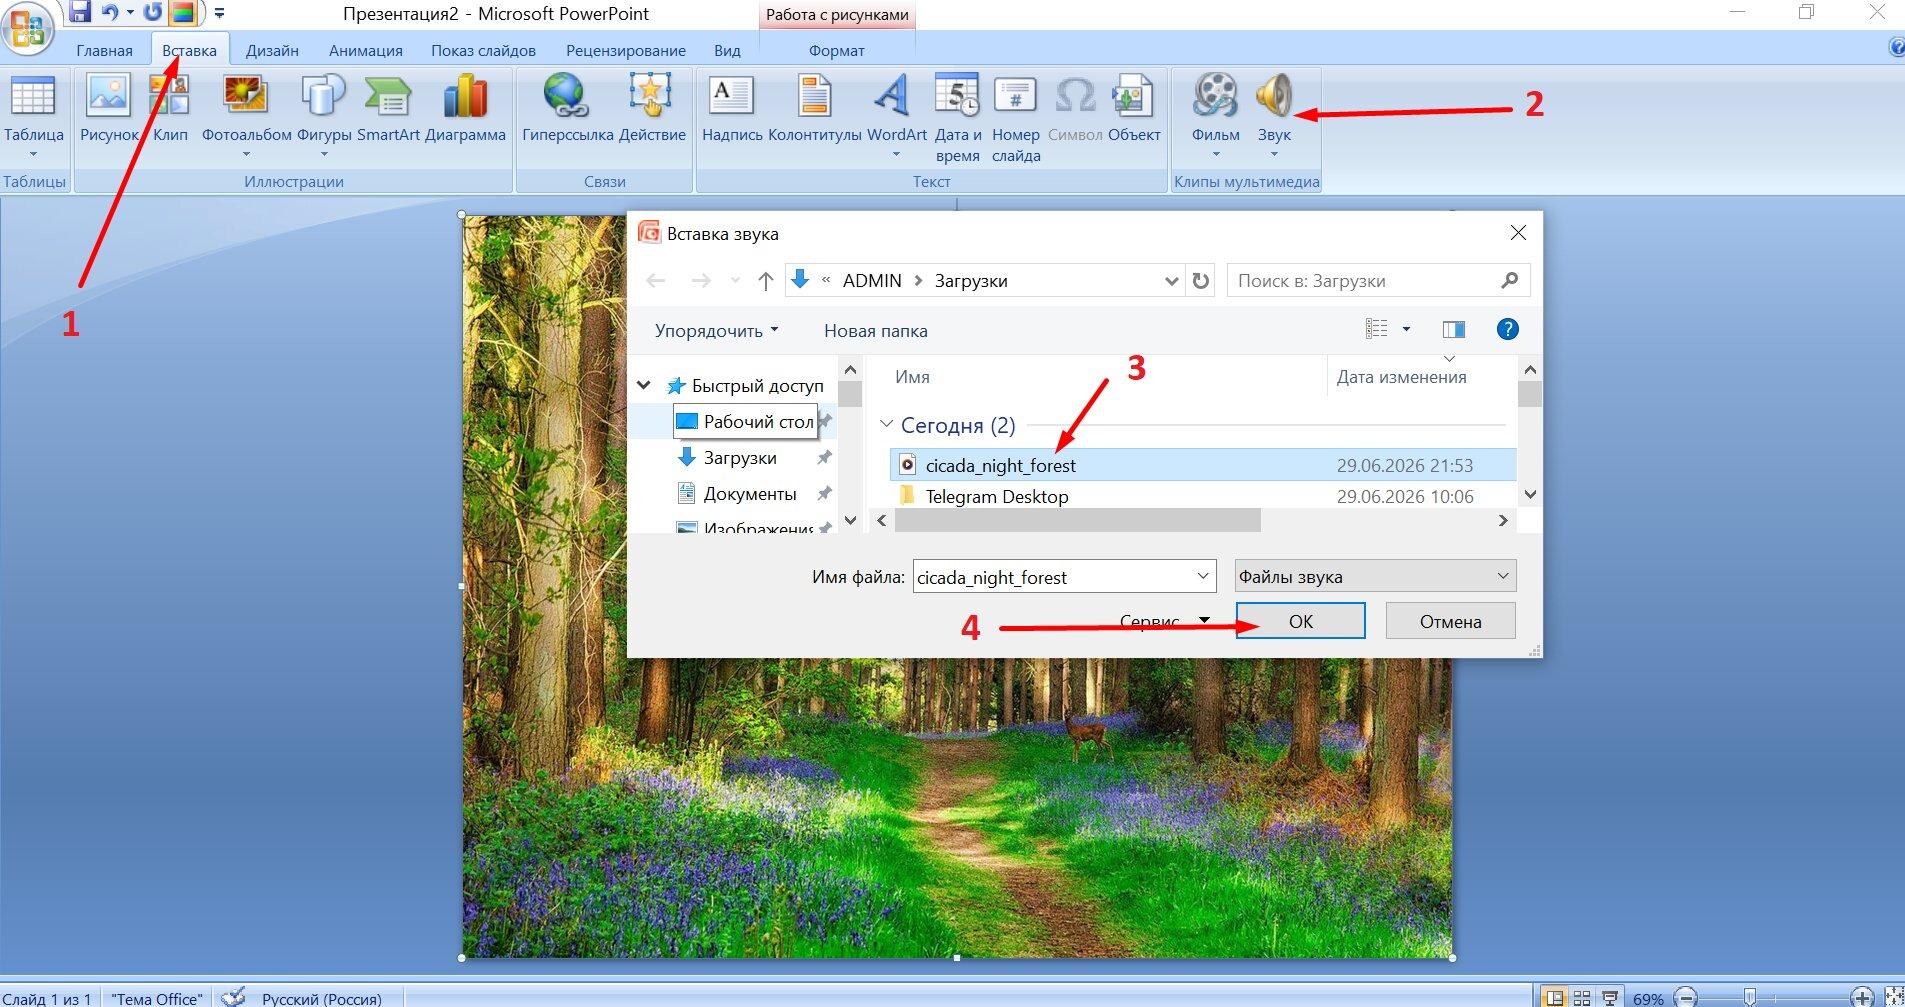Open the view options dropdown arrow
Viewport: 1905px width, 1007px height.
(1406, 329)
